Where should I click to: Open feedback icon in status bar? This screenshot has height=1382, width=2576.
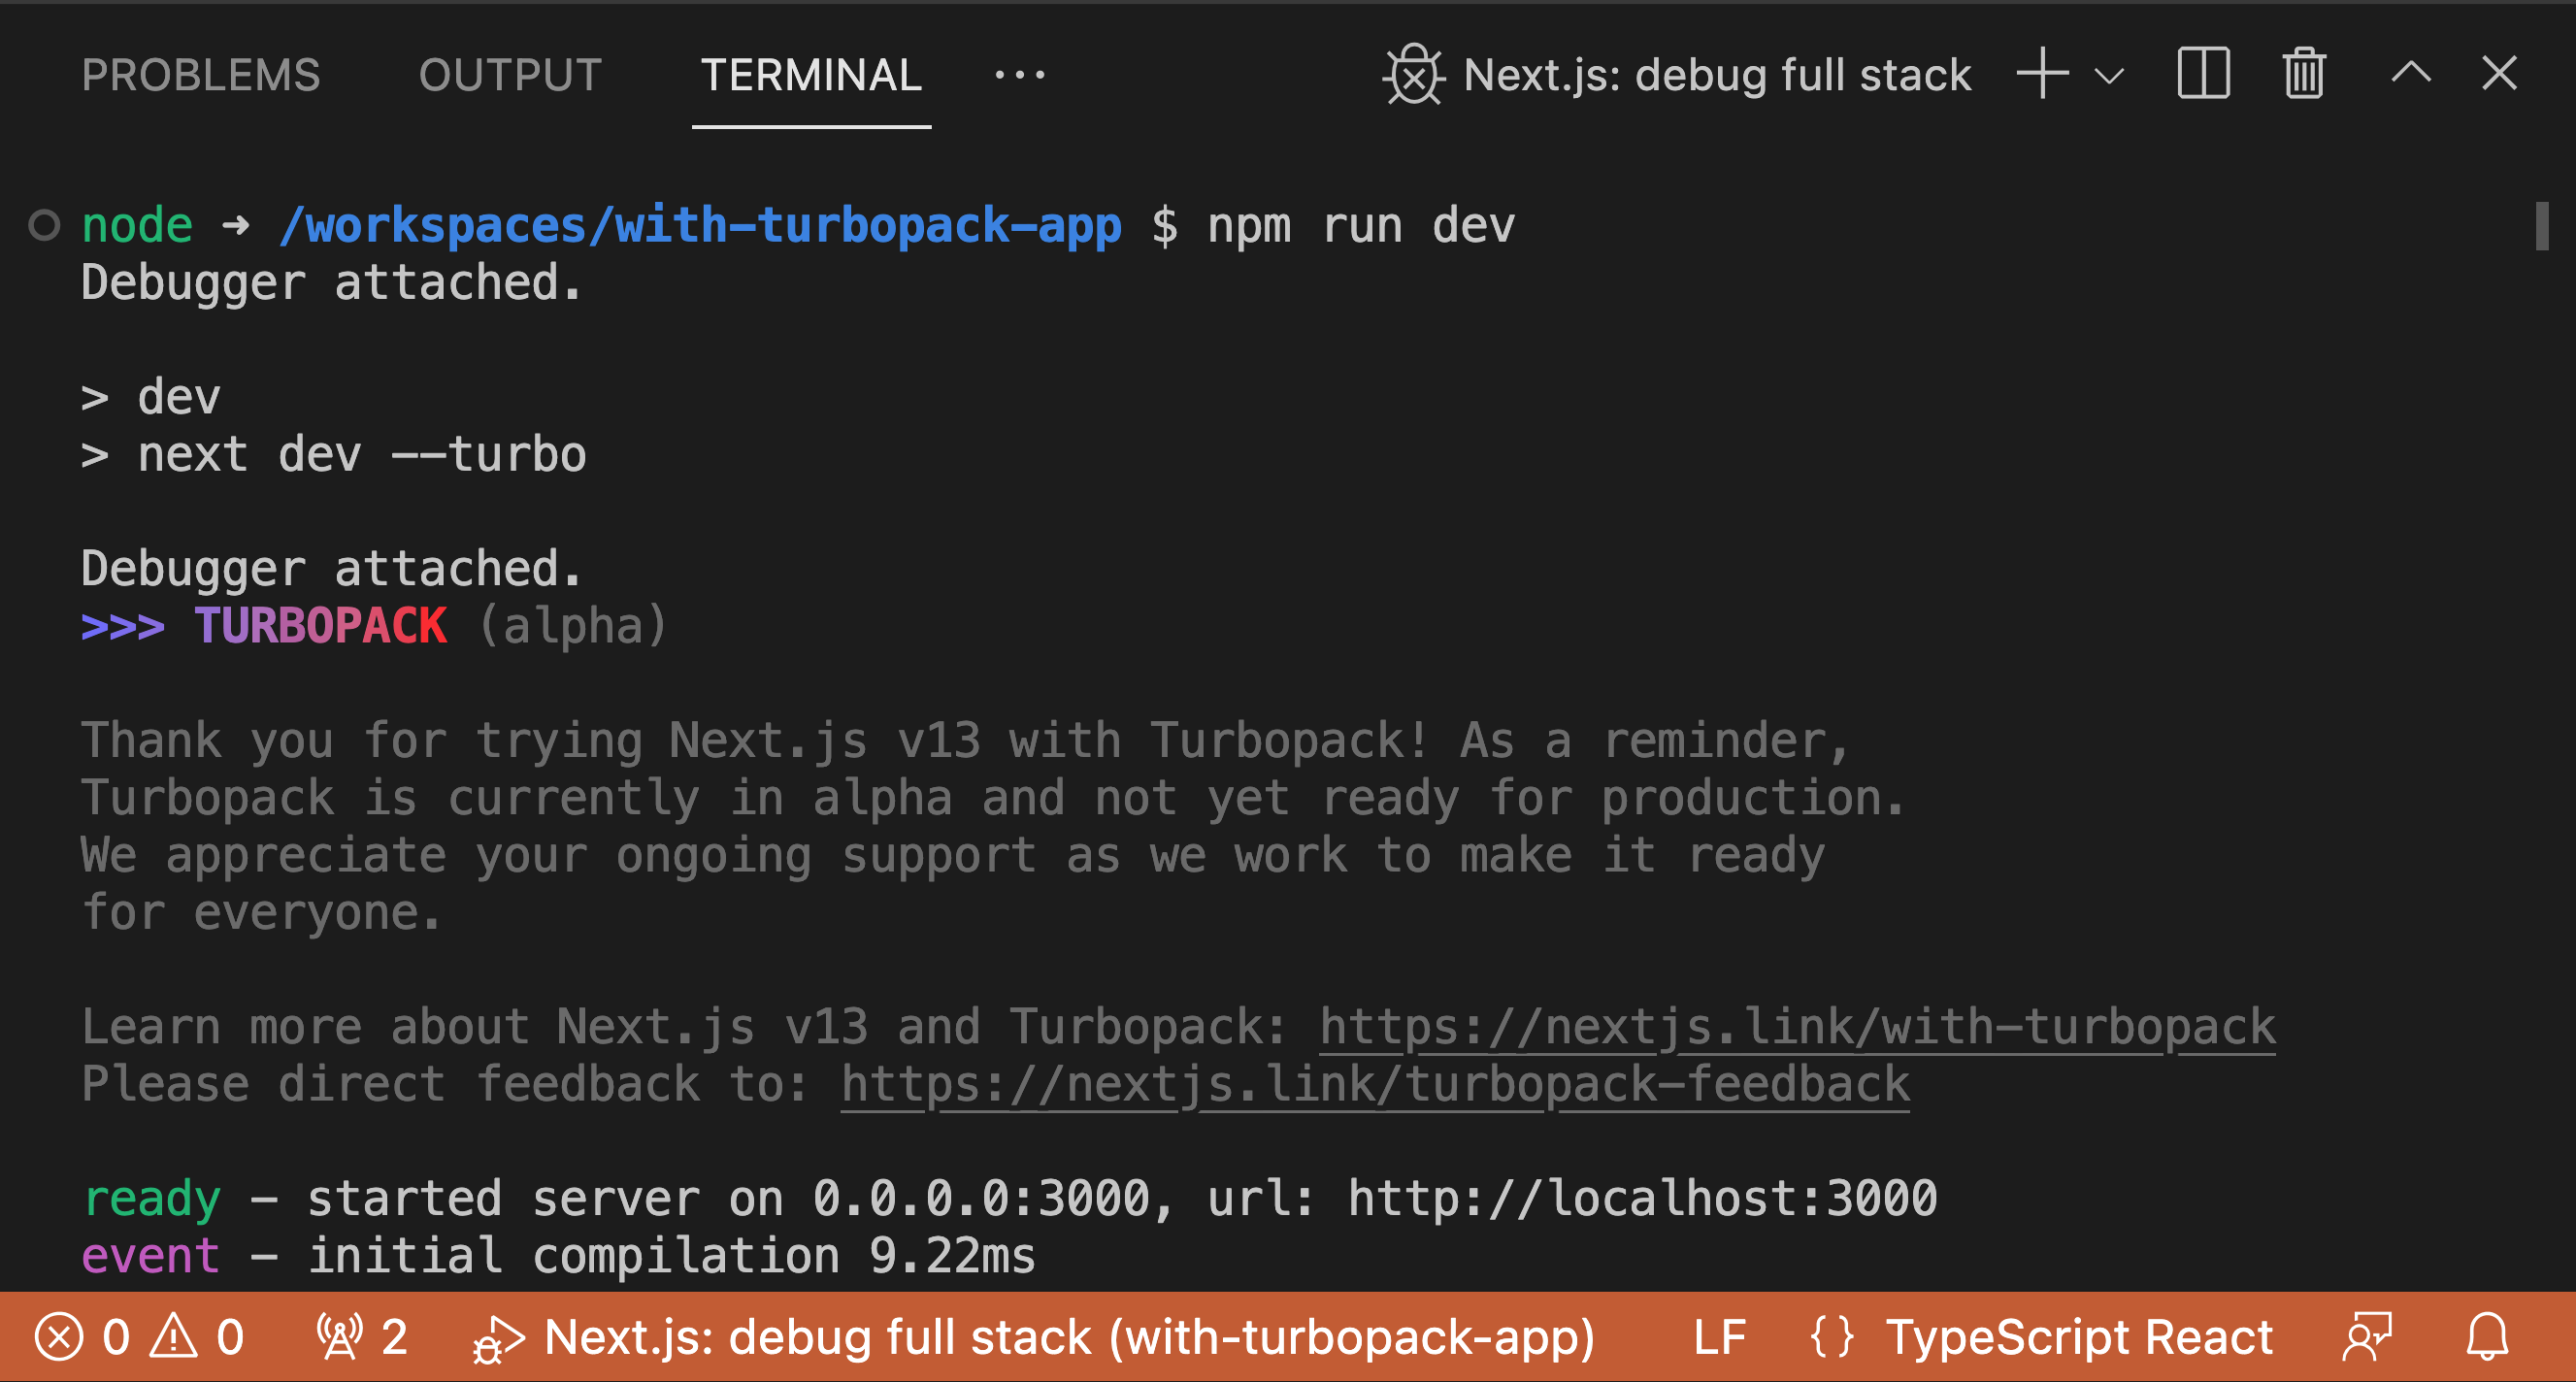click(x=2367, y=1337)
